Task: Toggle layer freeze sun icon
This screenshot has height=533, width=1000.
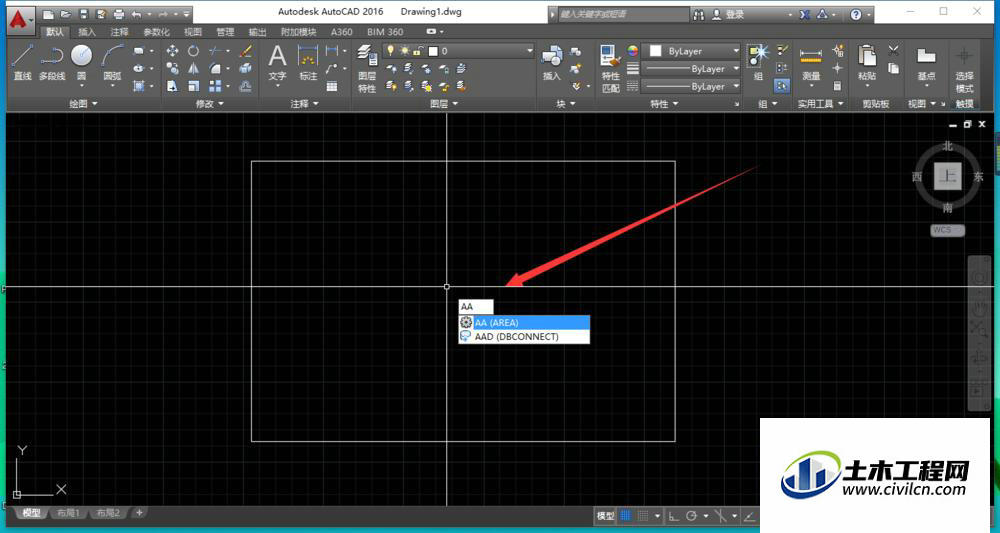Action: click(x=404, y=51)
